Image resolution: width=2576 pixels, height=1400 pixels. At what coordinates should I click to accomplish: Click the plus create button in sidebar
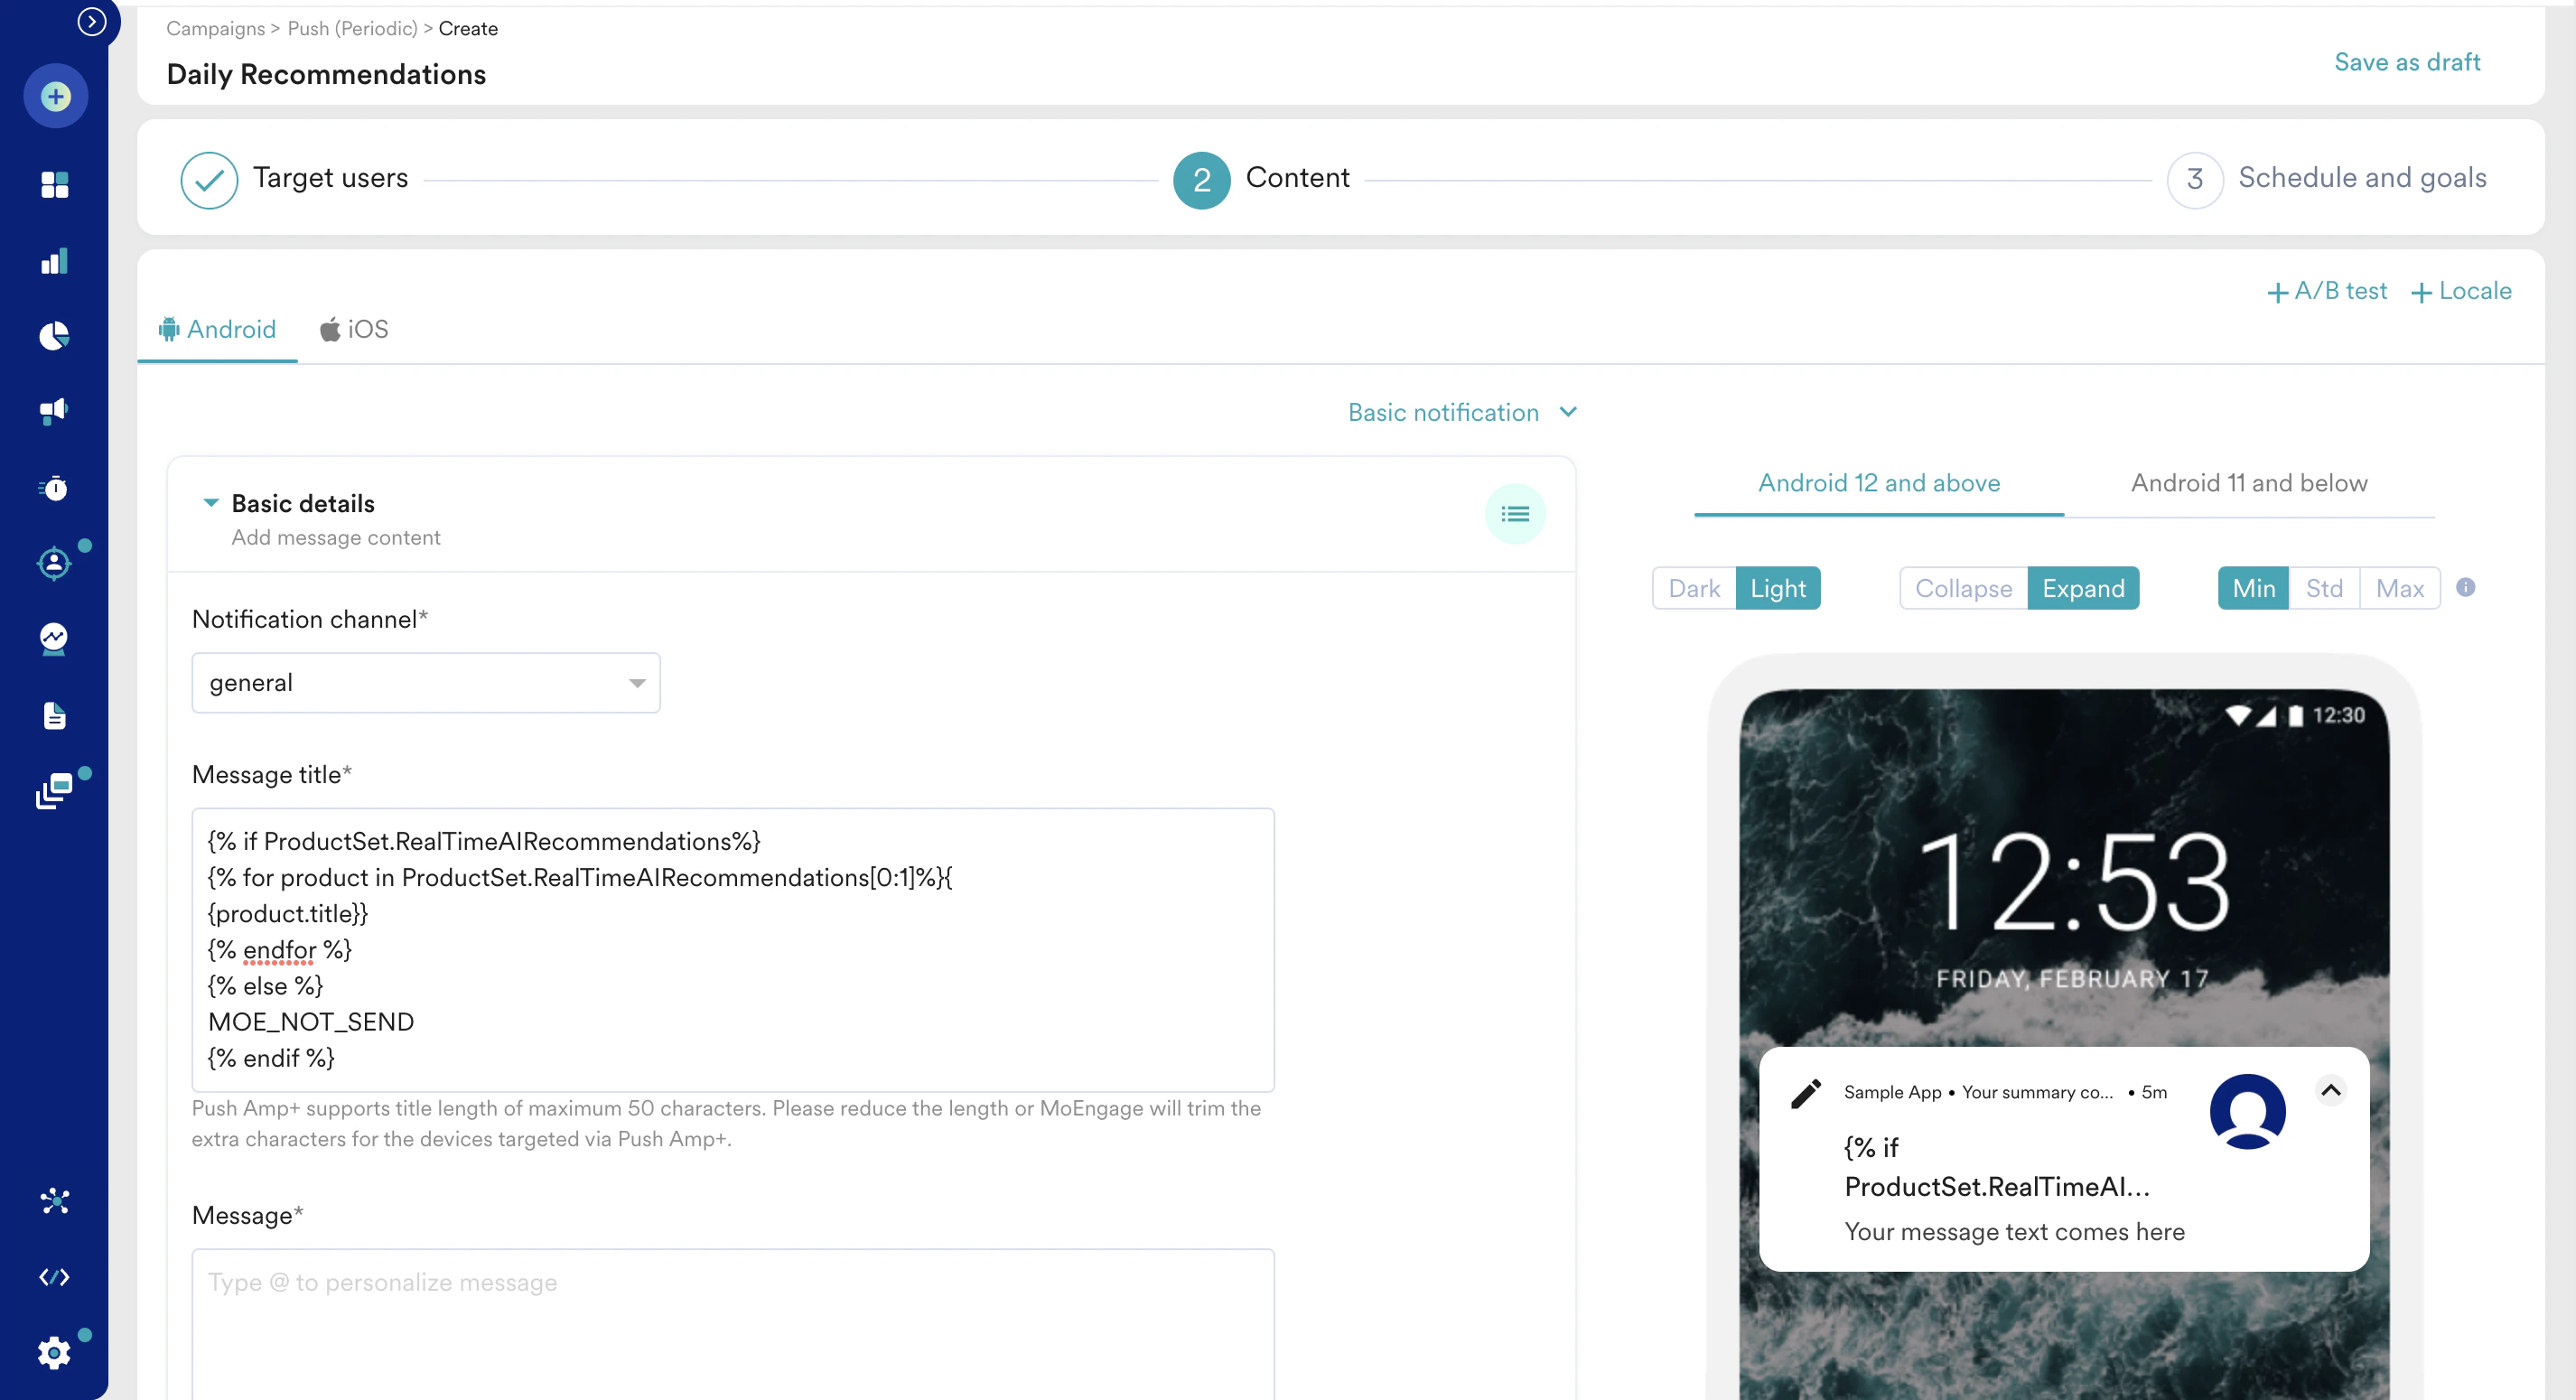pyautogui.click(x=55, y=97)
